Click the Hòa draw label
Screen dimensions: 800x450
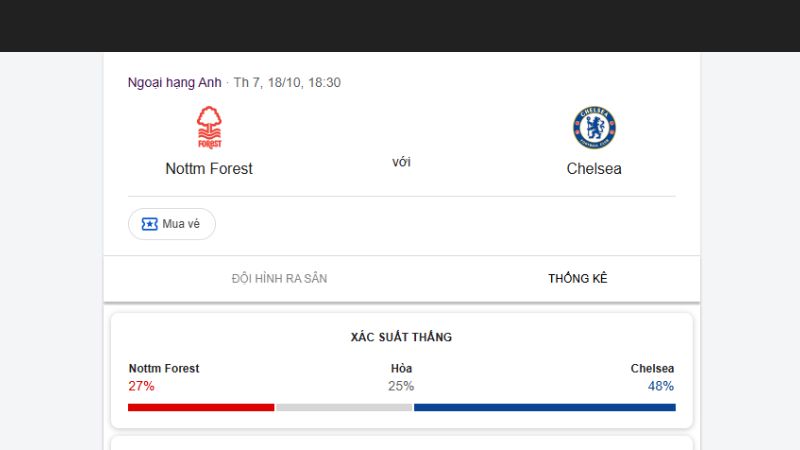401,368
